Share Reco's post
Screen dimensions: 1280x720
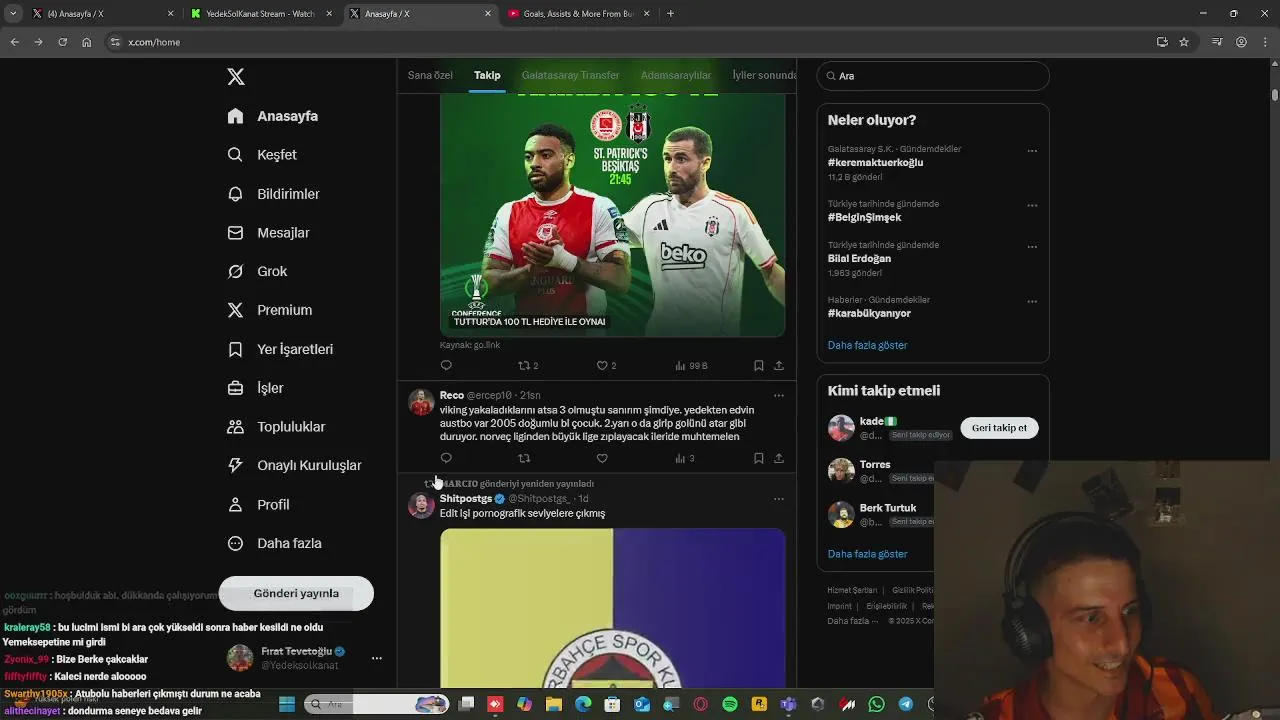tap(779, 459)
